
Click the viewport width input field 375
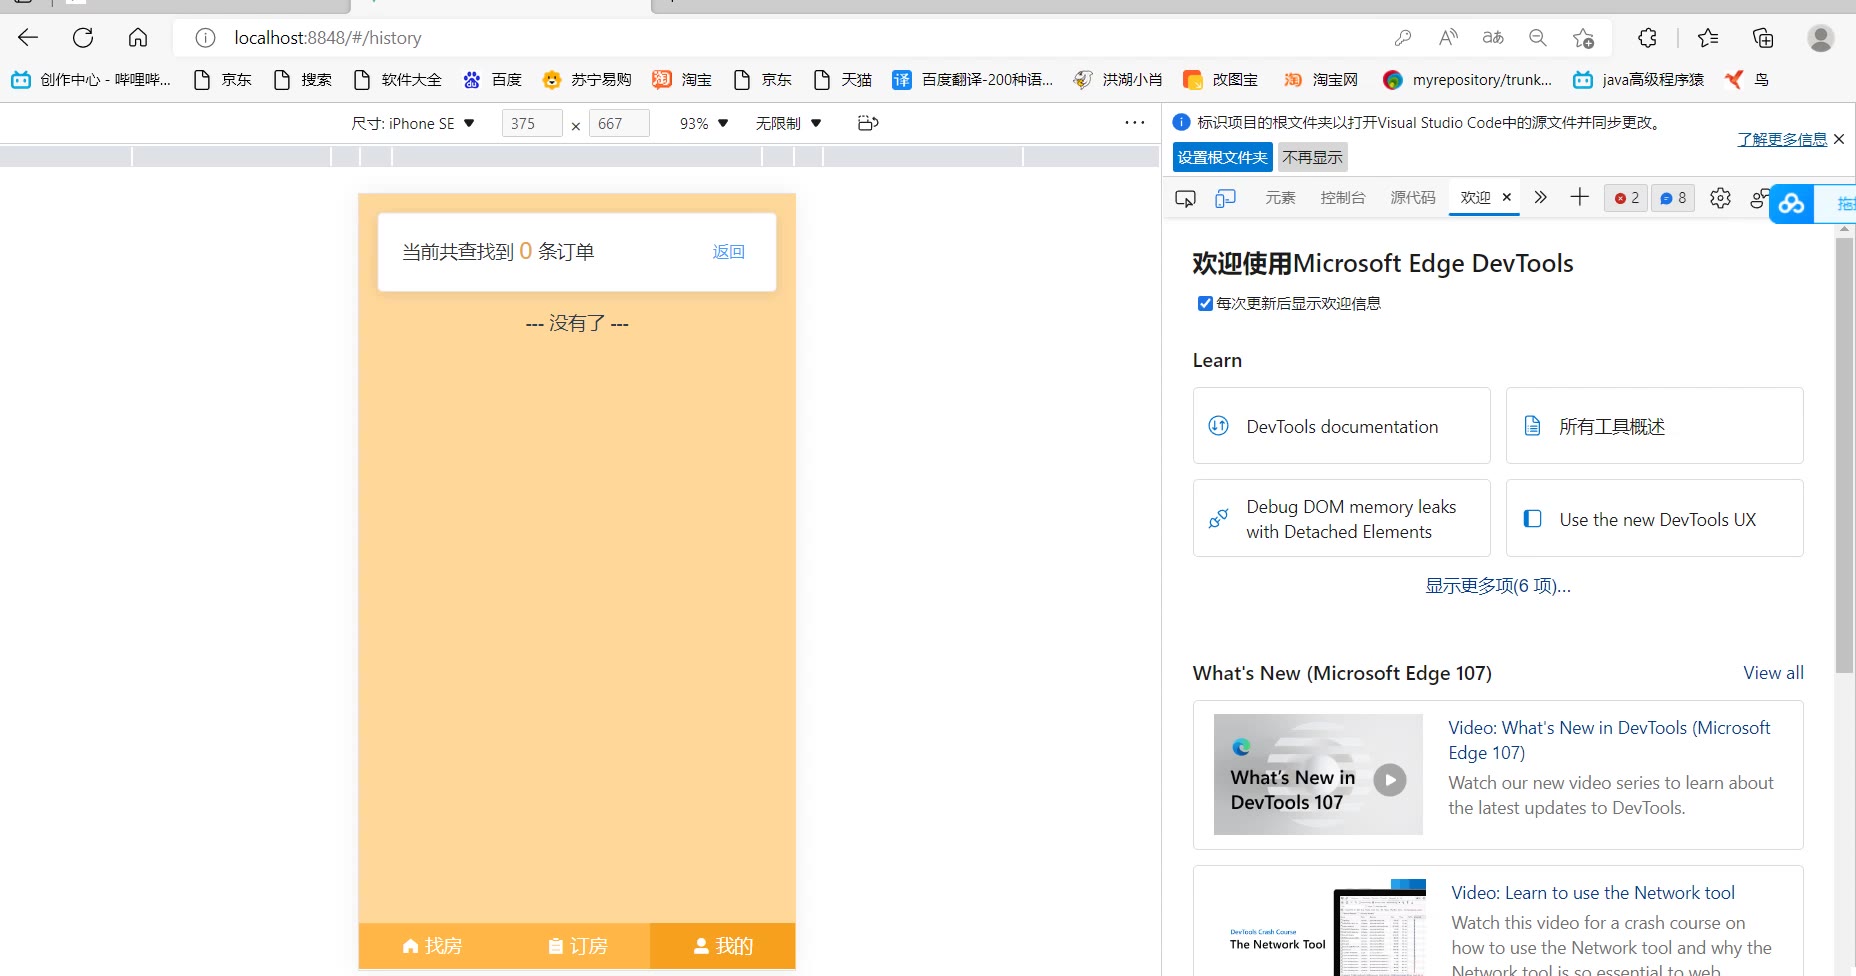coord(531,123)
